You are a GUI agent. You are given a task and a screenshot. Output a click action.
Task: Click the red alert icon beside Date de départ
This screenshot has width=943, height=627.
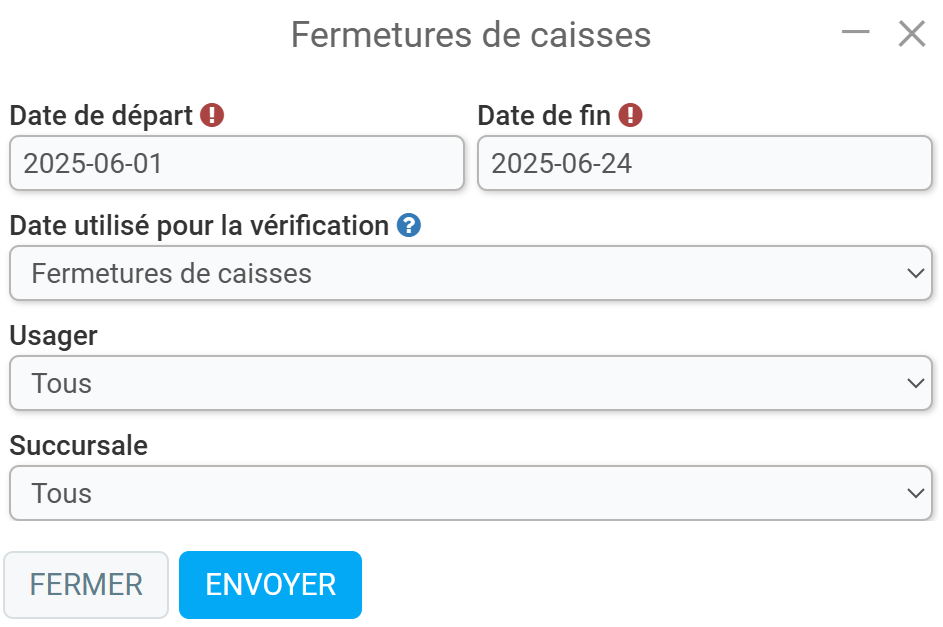click(x=212, y=115)
